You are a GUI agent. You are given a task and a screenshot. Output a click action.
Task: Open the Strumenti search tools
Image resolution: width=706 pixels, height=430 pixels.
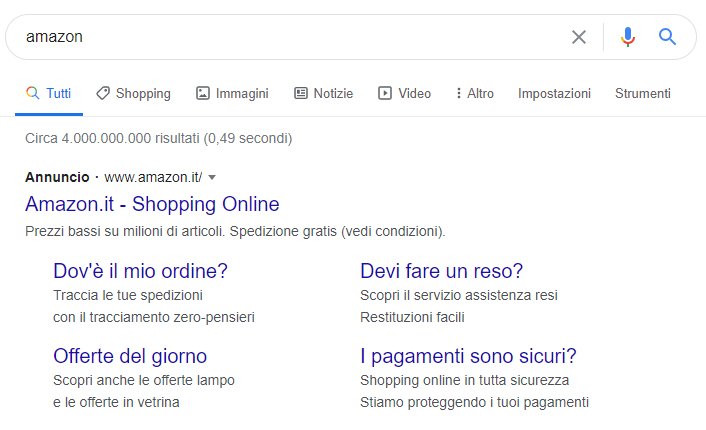(643, 93)
